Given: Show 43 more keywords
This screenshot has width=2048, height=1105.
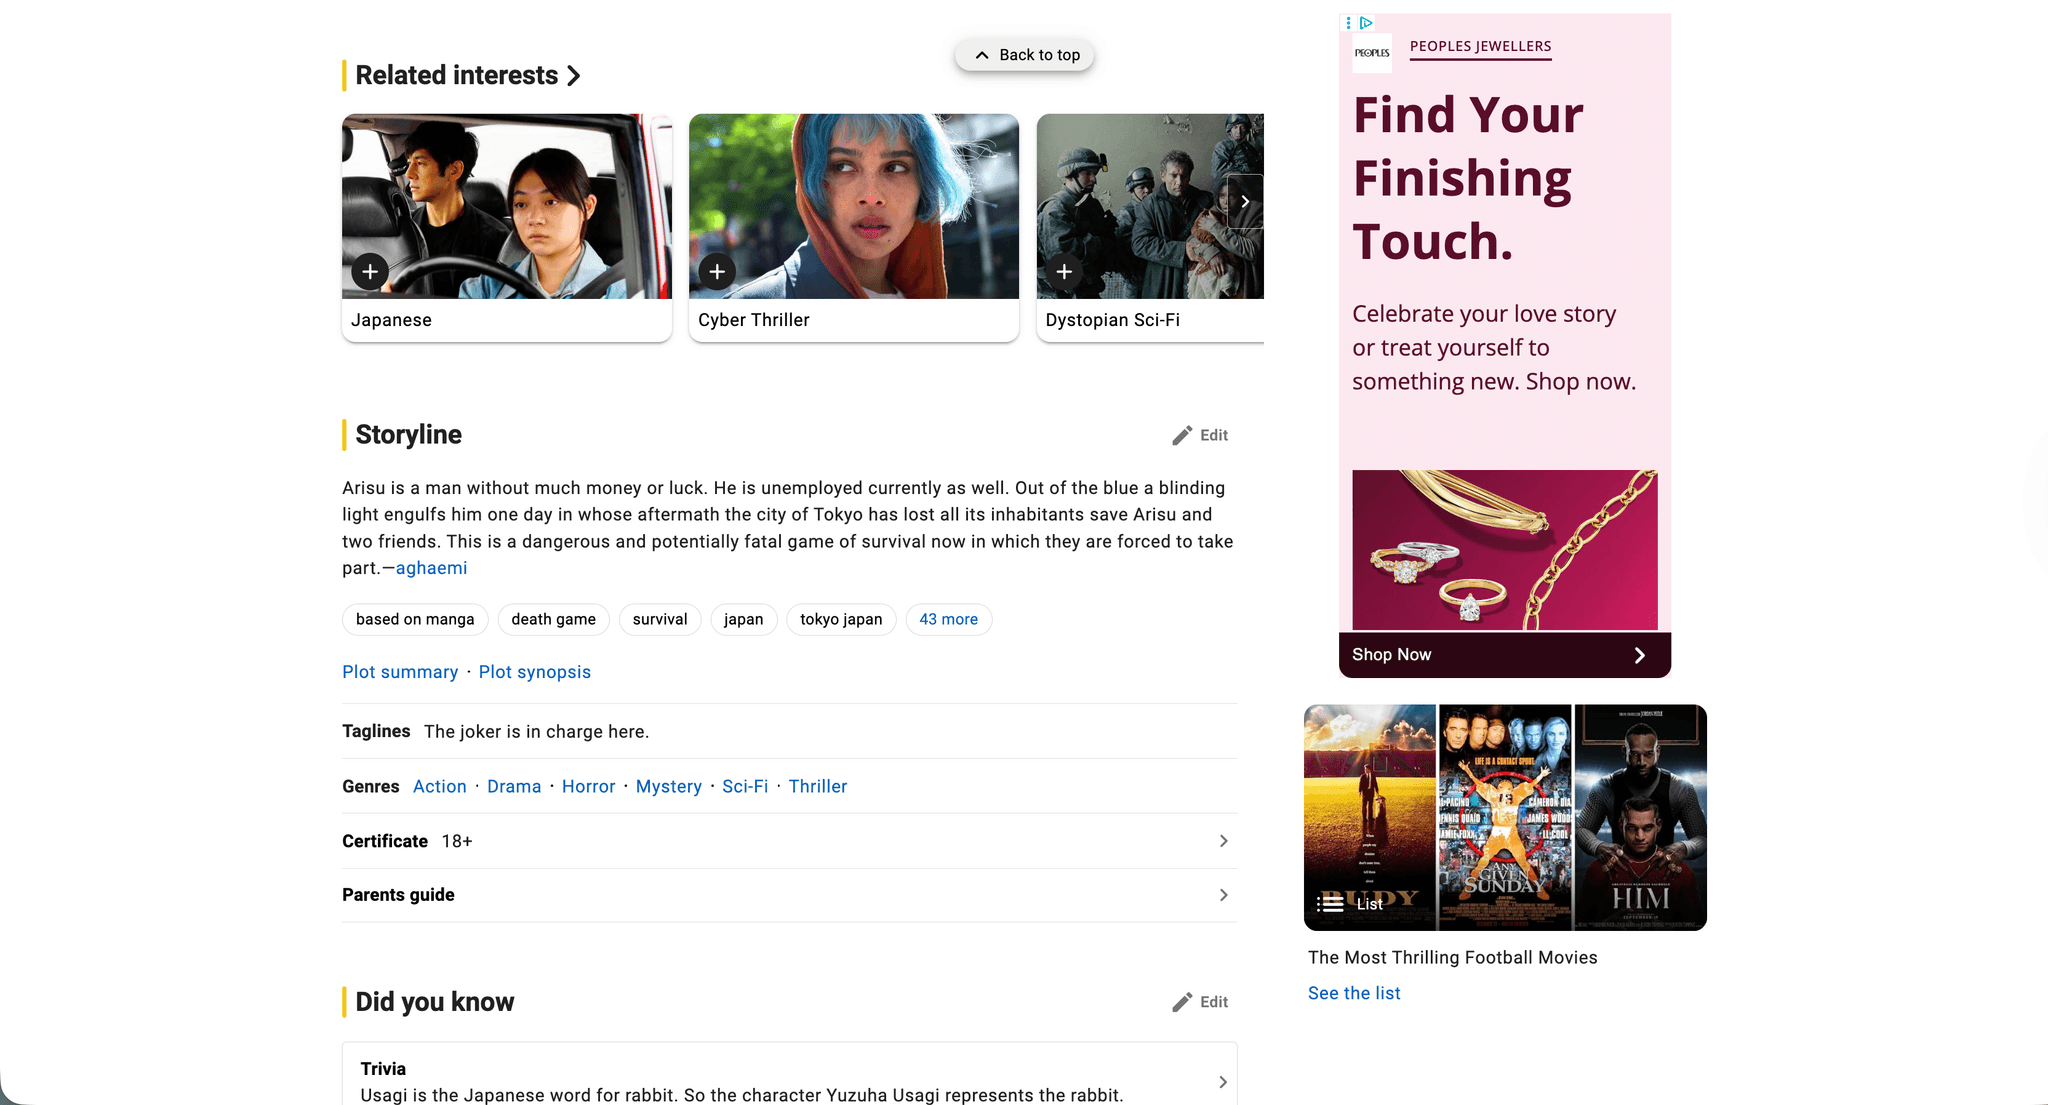Looking at the screenshot, I should [x=948, y=619].
